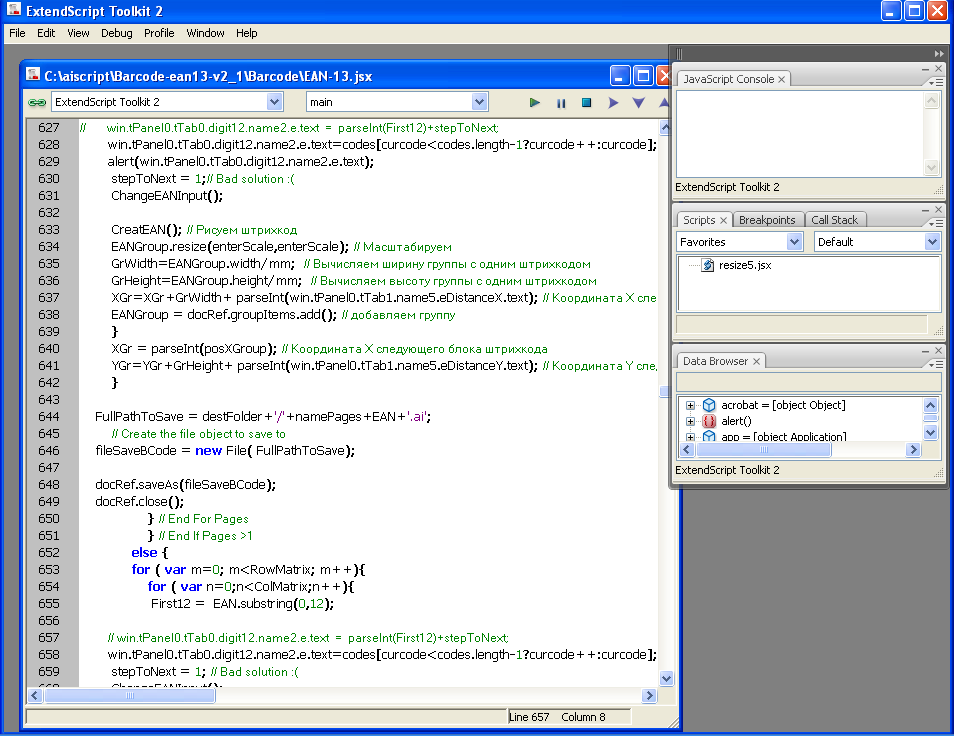The width and height of the screenshot is (954, 736).
Task: Open the Help menu
Action: (246, 33)
